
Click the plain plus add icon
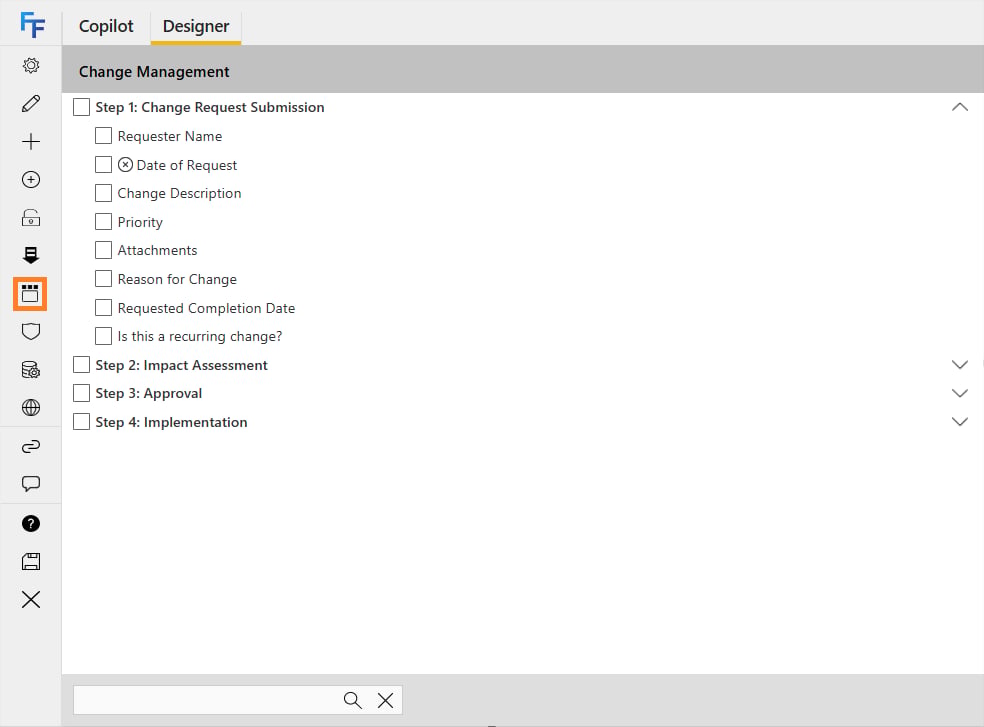coord(31,141)
